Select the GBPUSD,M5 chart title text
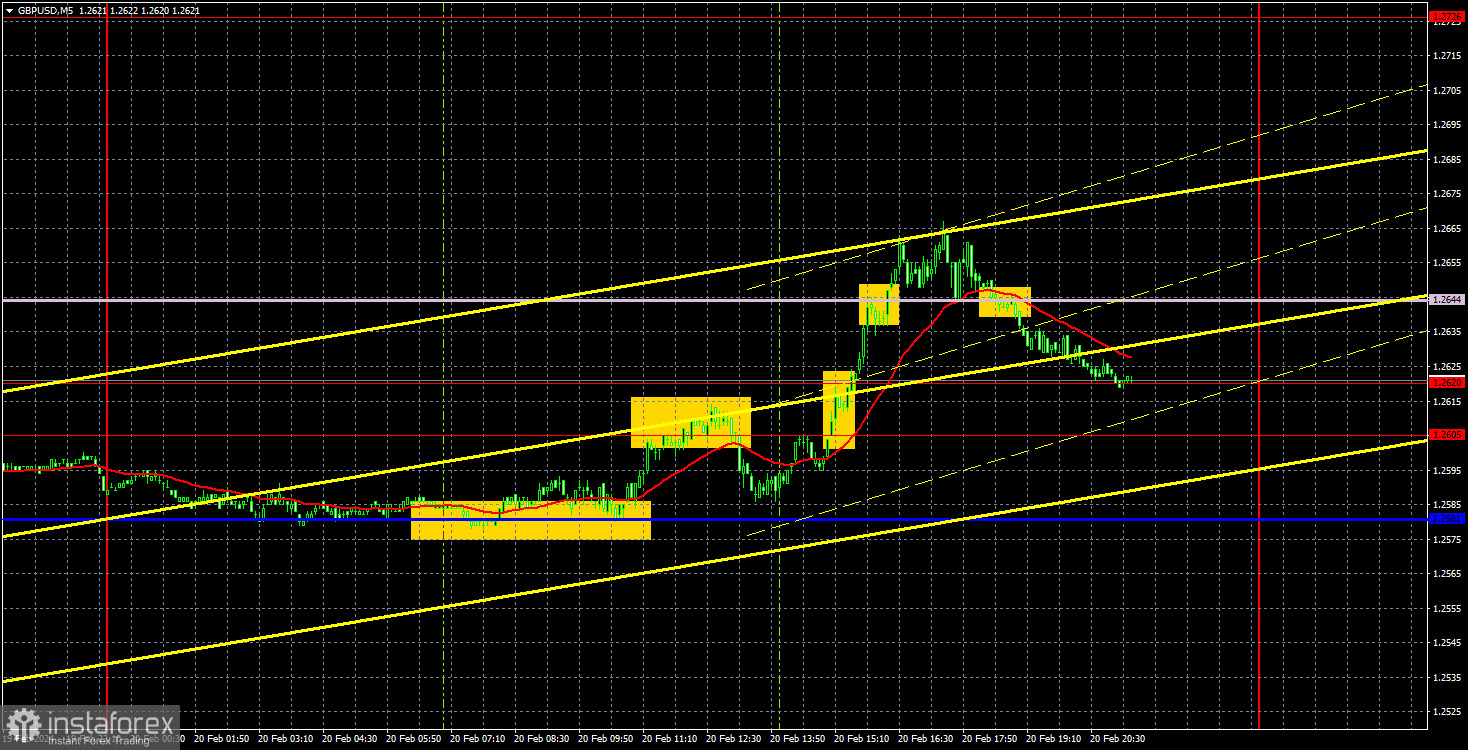 pos(46,10)
